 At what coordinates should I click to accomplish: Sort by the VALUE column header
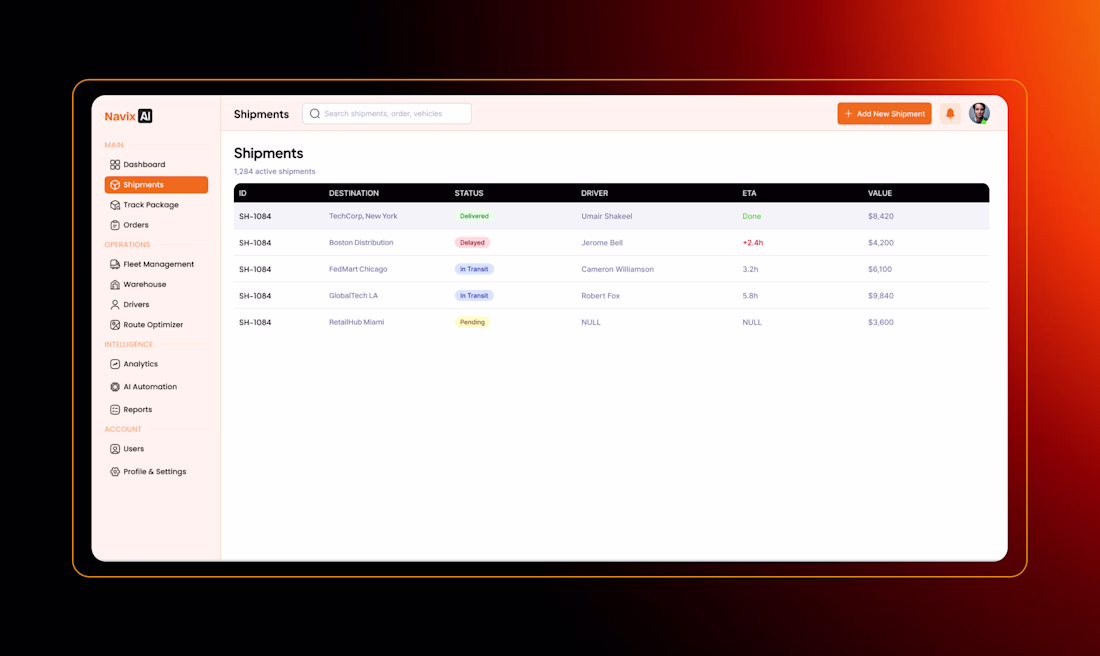[x=880, y=193]
